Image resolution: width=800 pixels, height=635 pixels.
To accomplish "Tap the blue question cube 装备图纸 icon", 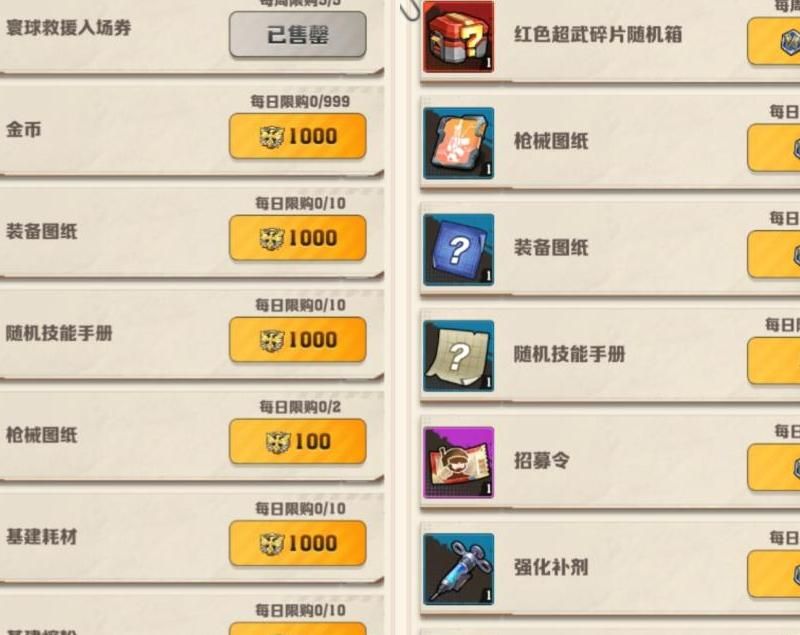I will pyautogui.click(x=458, y=249).
